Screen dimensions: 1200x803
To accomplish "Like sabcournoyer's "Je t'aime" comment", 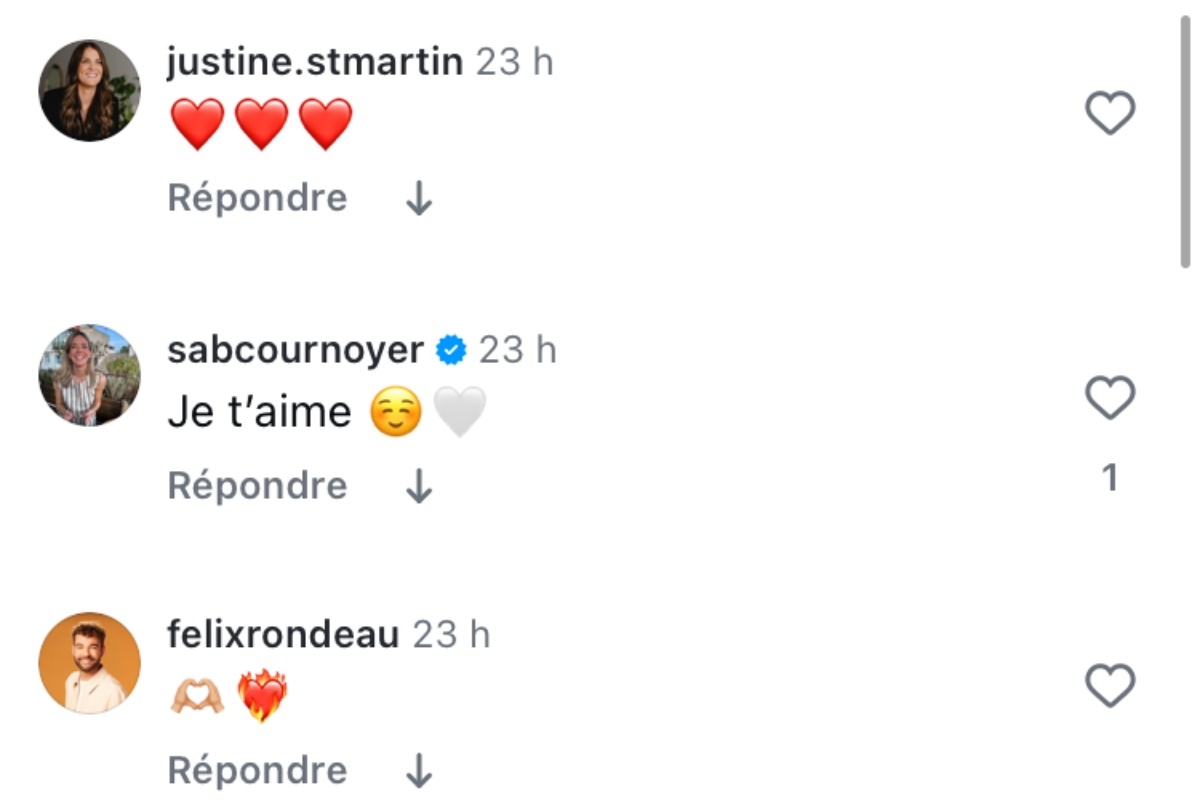I will [1110, 399].
